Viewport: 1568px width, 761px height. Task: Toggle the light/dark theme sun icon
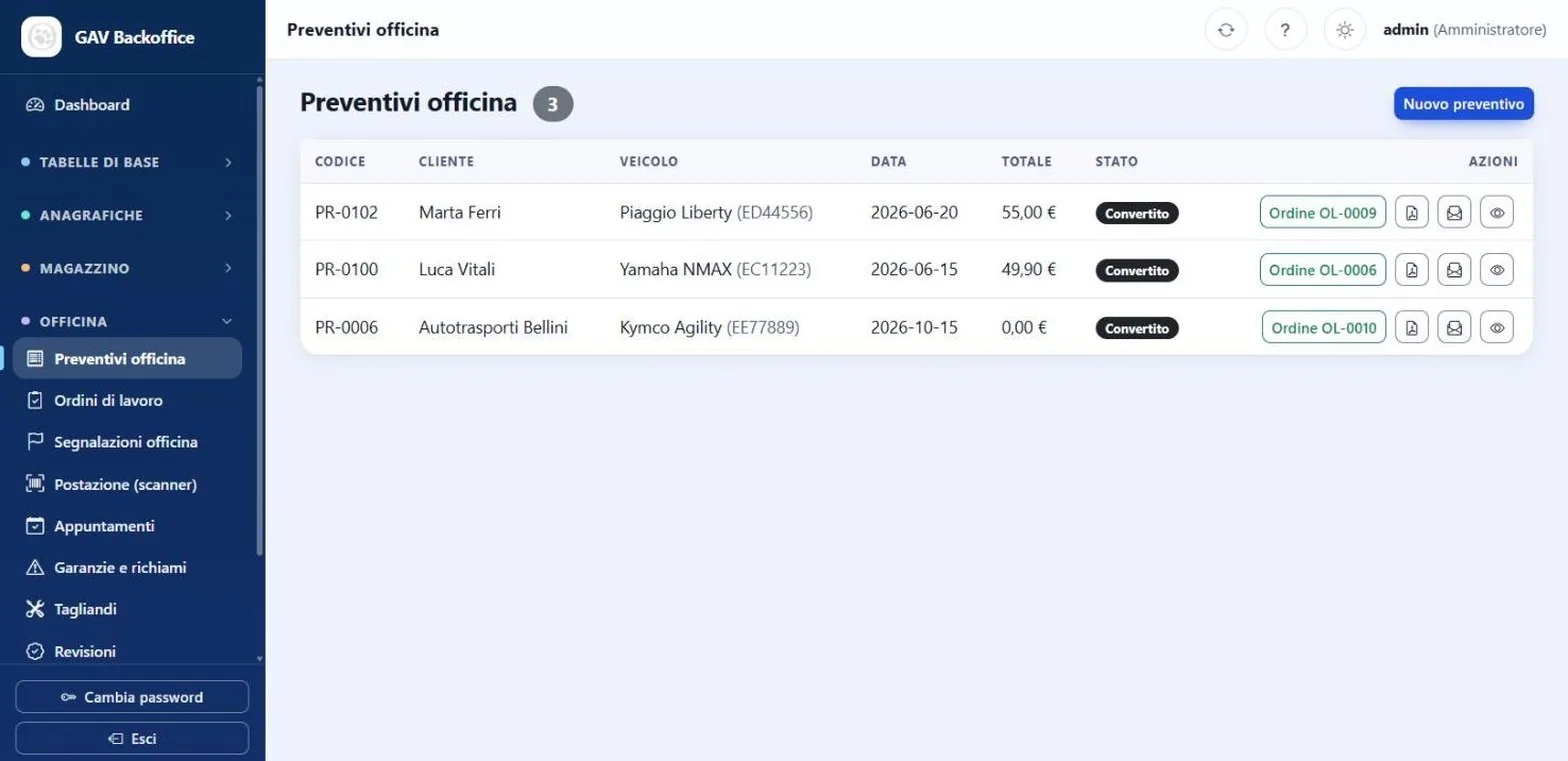[x=1345, y=30]
